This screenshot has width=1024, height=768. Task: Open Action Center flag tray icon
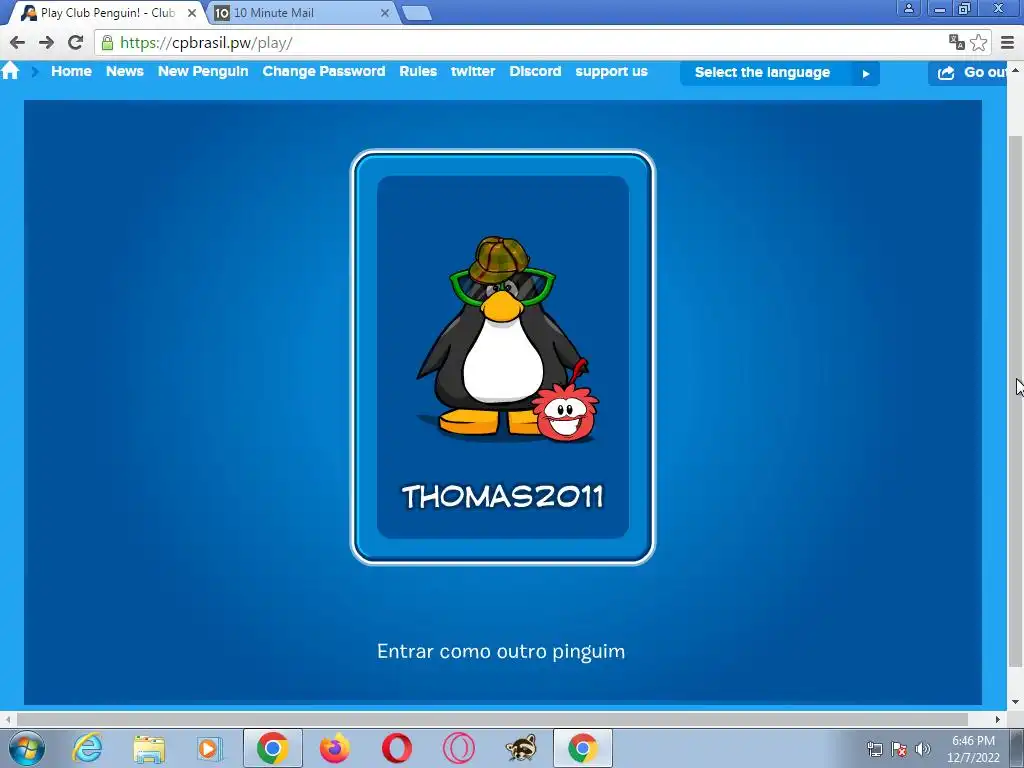(899, 749)
